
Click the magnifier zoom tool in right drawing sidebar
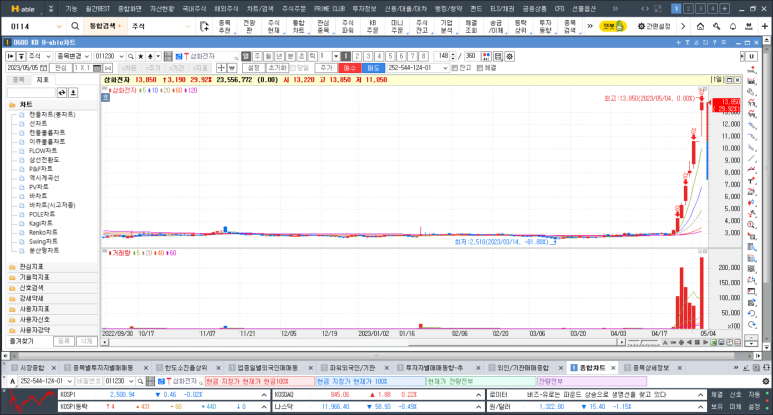[x=751, y=225]
